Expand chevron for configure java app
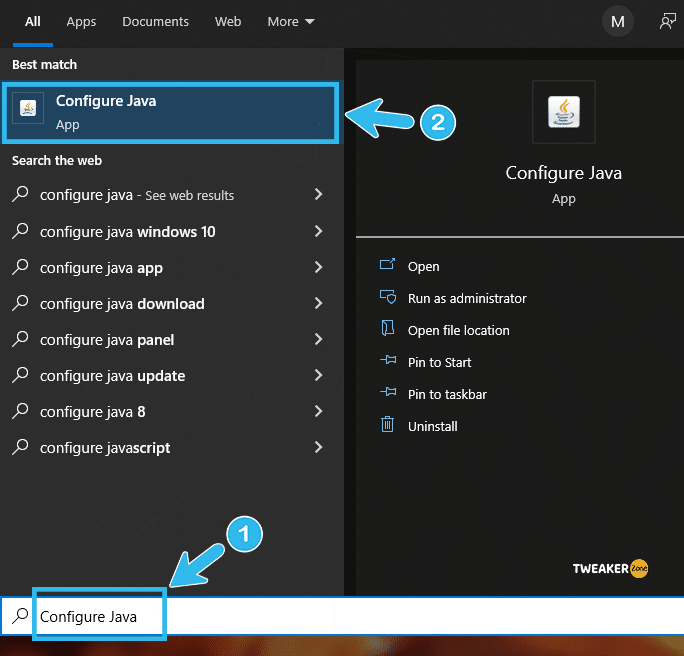The image size is (684, 656). [318, 267]
